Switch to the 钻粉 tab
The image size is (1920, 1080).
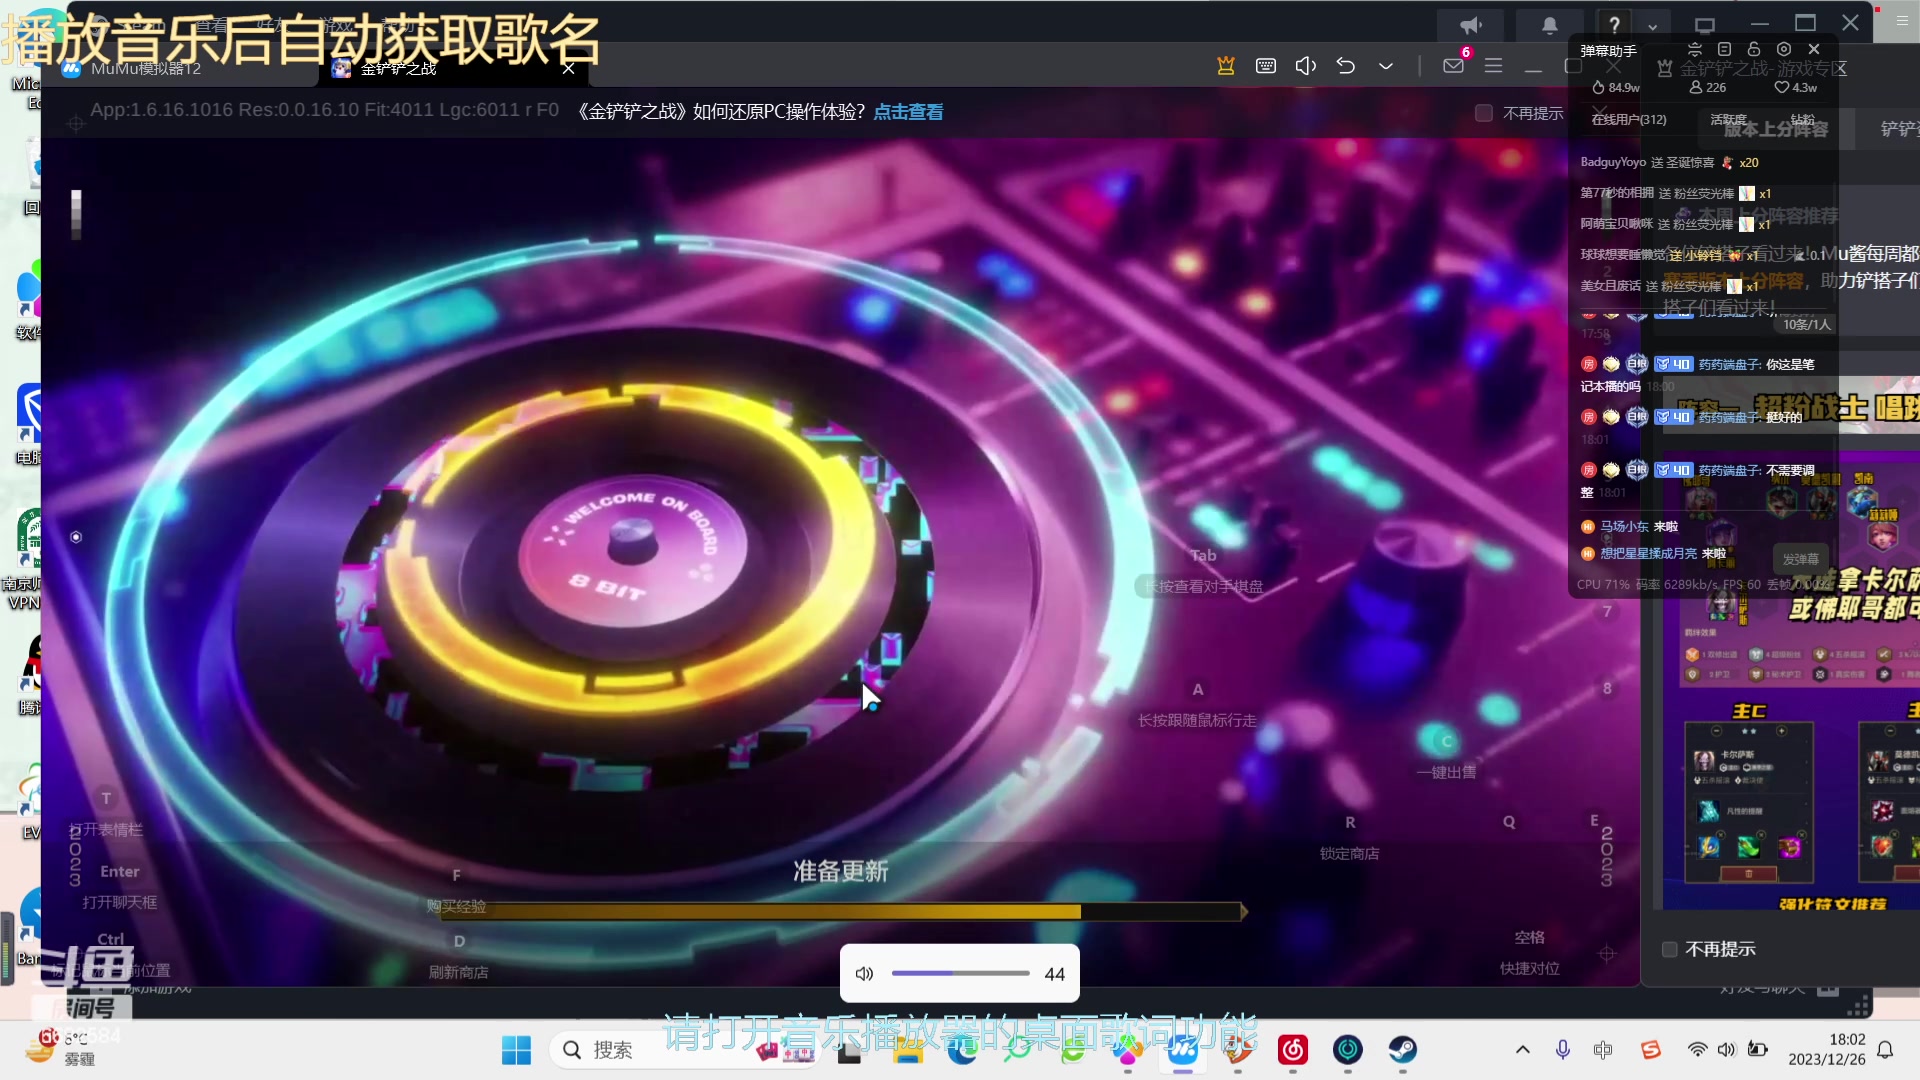click(x=1802, y=120)
